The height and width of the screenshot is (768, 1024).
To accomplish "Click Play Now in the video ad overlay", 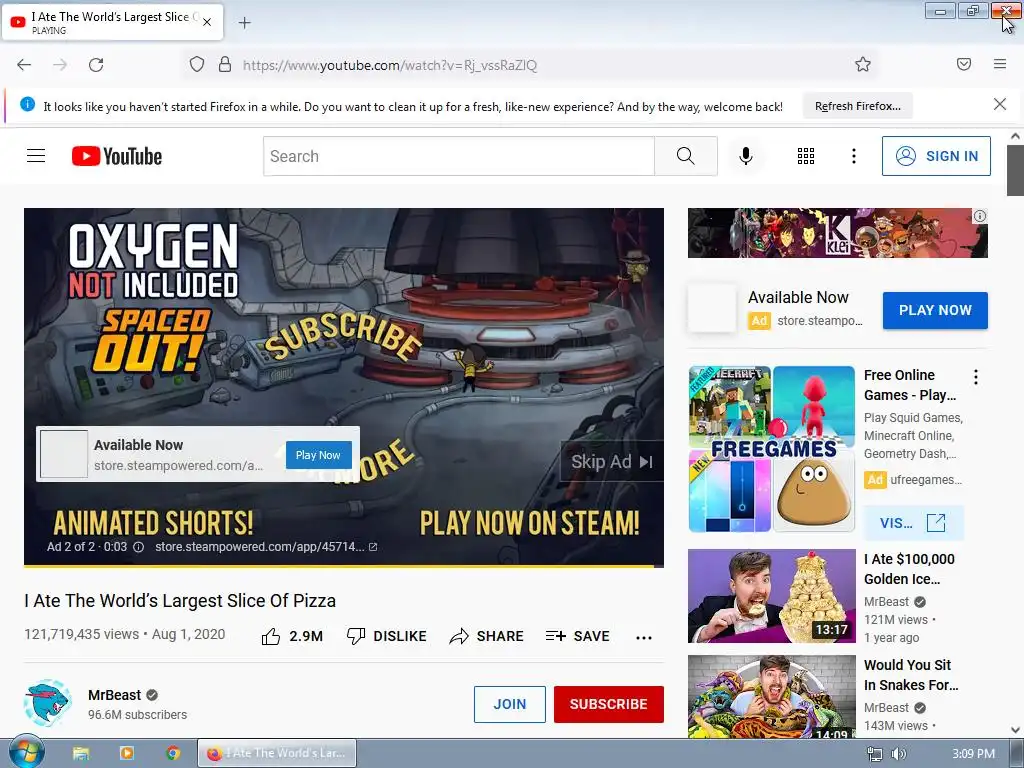I will point(318,455).
